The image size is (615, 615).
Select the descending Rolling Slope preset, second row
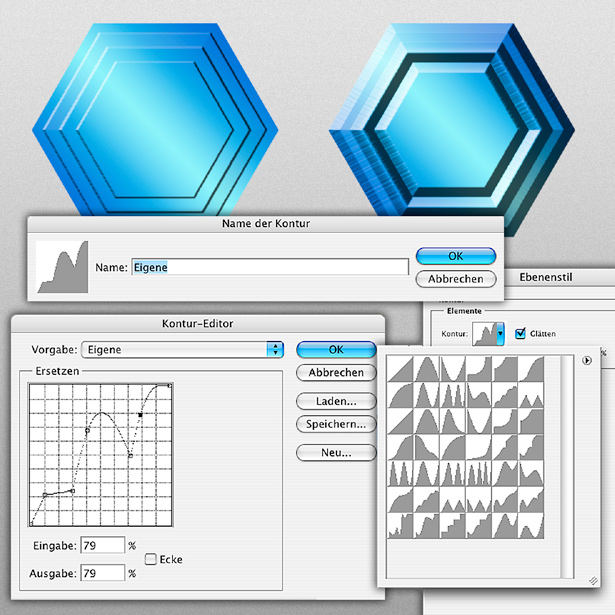(479, 395)
